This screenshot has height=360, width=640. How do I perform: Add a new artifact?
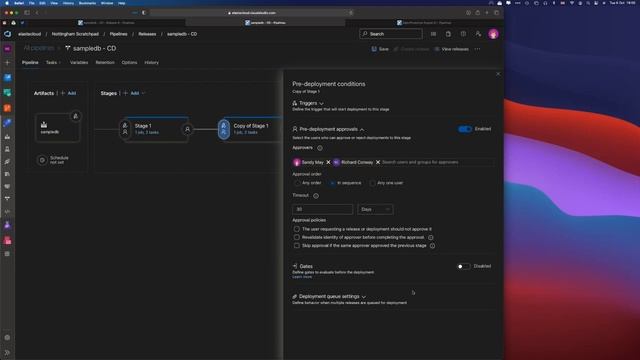pos(68,93)
